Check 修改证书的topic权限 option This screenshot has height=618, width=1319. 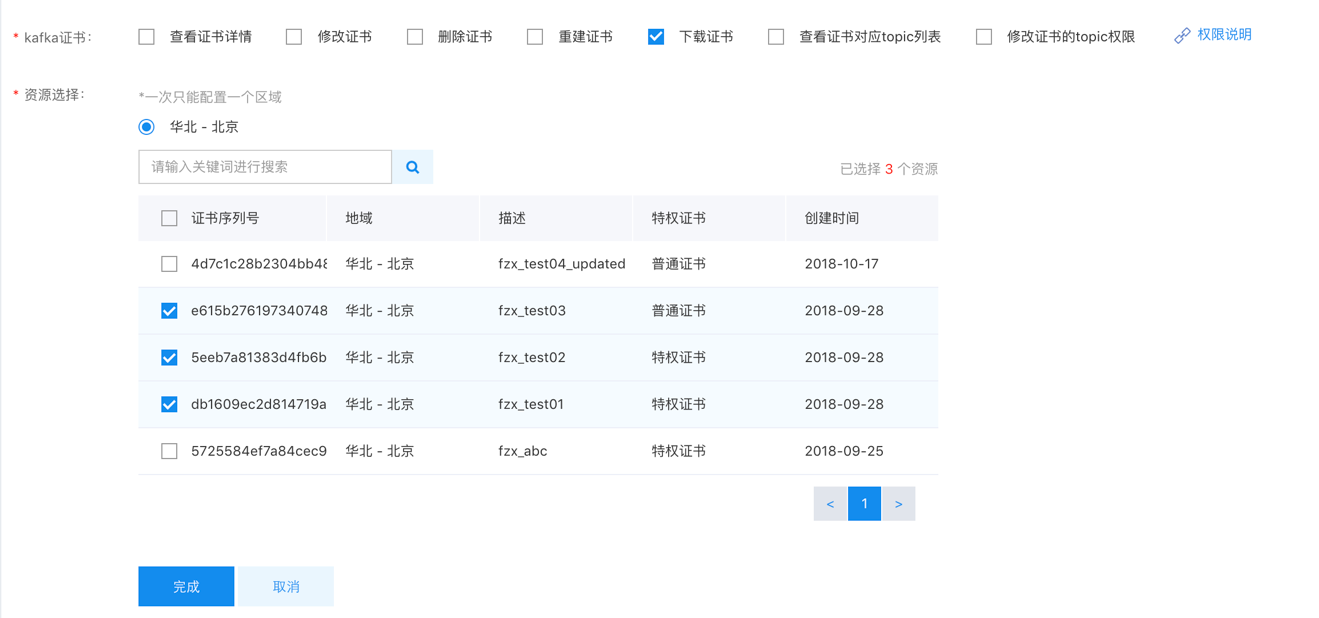pyautogui.click(x=984, y=37)
